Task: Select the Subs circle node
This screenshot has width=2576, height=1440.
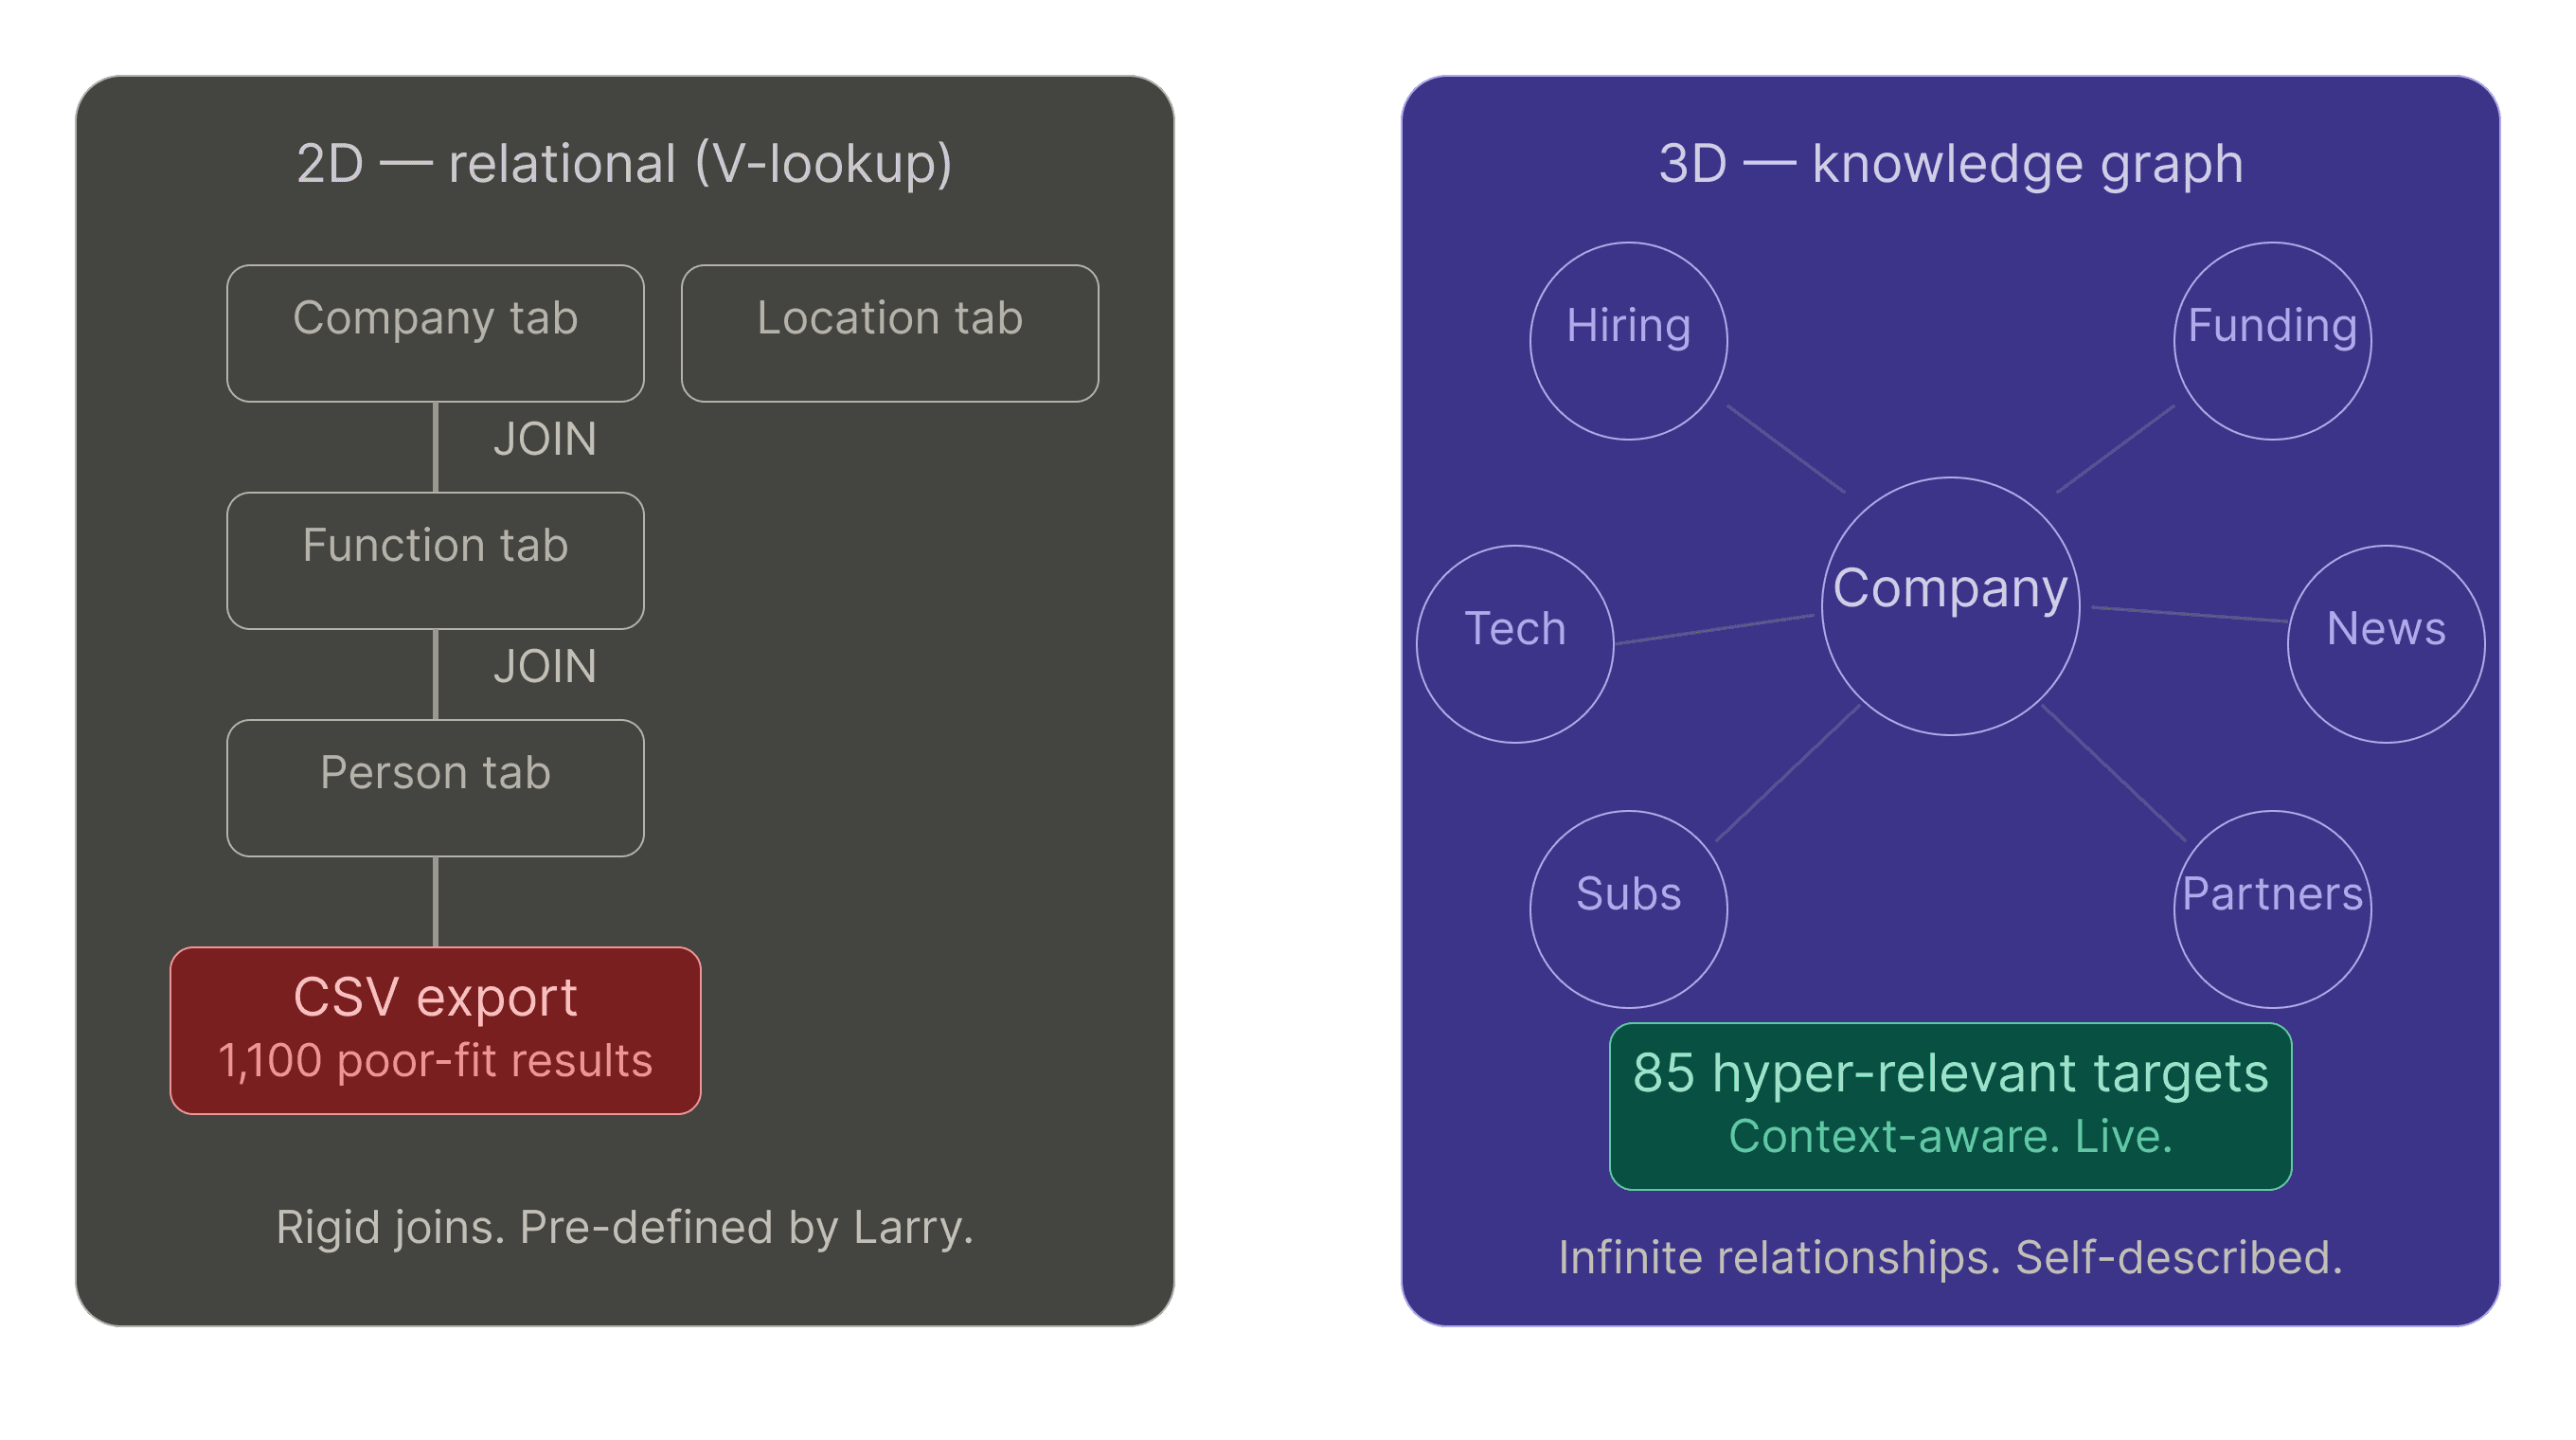Action: (1628, 908)
